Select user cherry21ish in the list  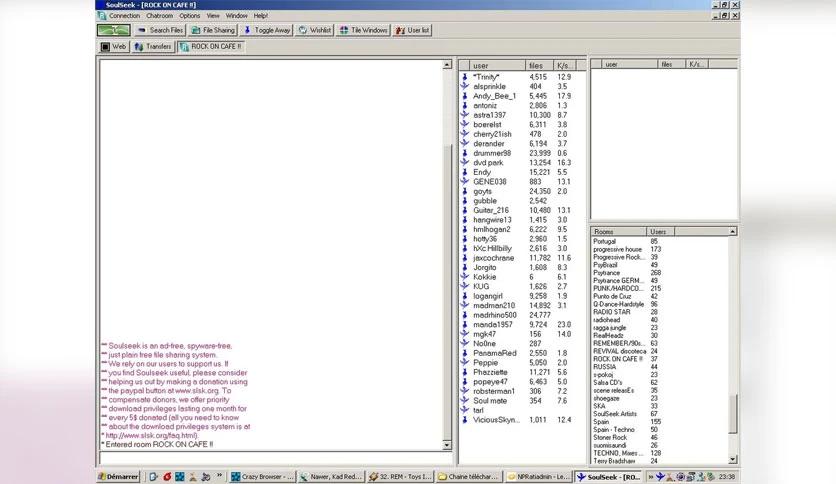(x=492, y=134)
